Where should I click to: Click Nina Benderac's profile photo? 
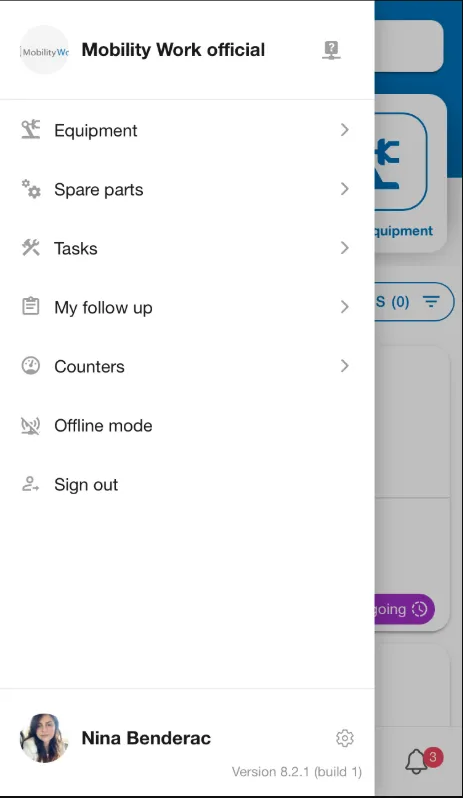click(x=44, y=738)
